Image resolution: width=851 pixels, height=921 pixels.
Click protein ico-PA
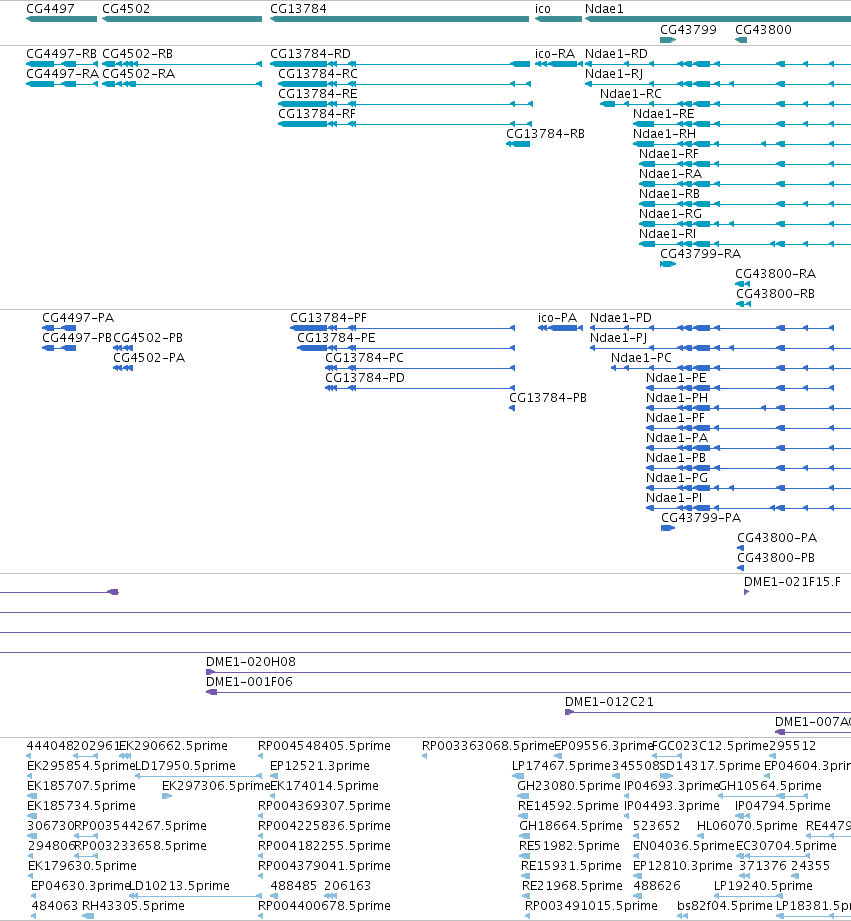557,318
